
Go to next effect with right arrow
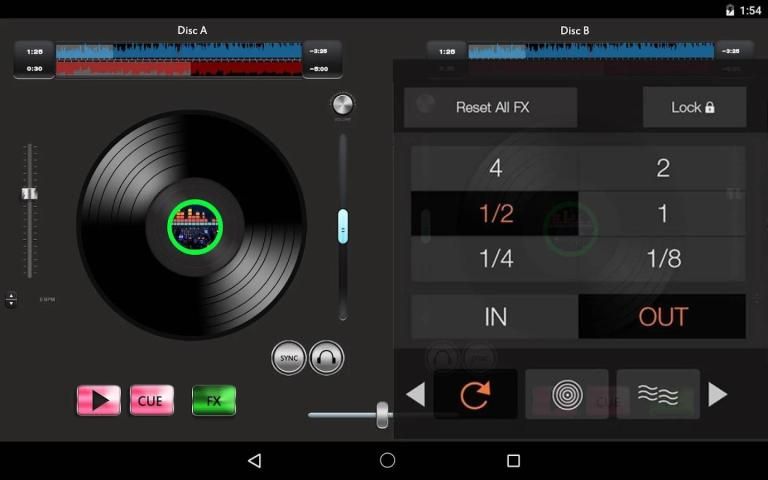717,395
